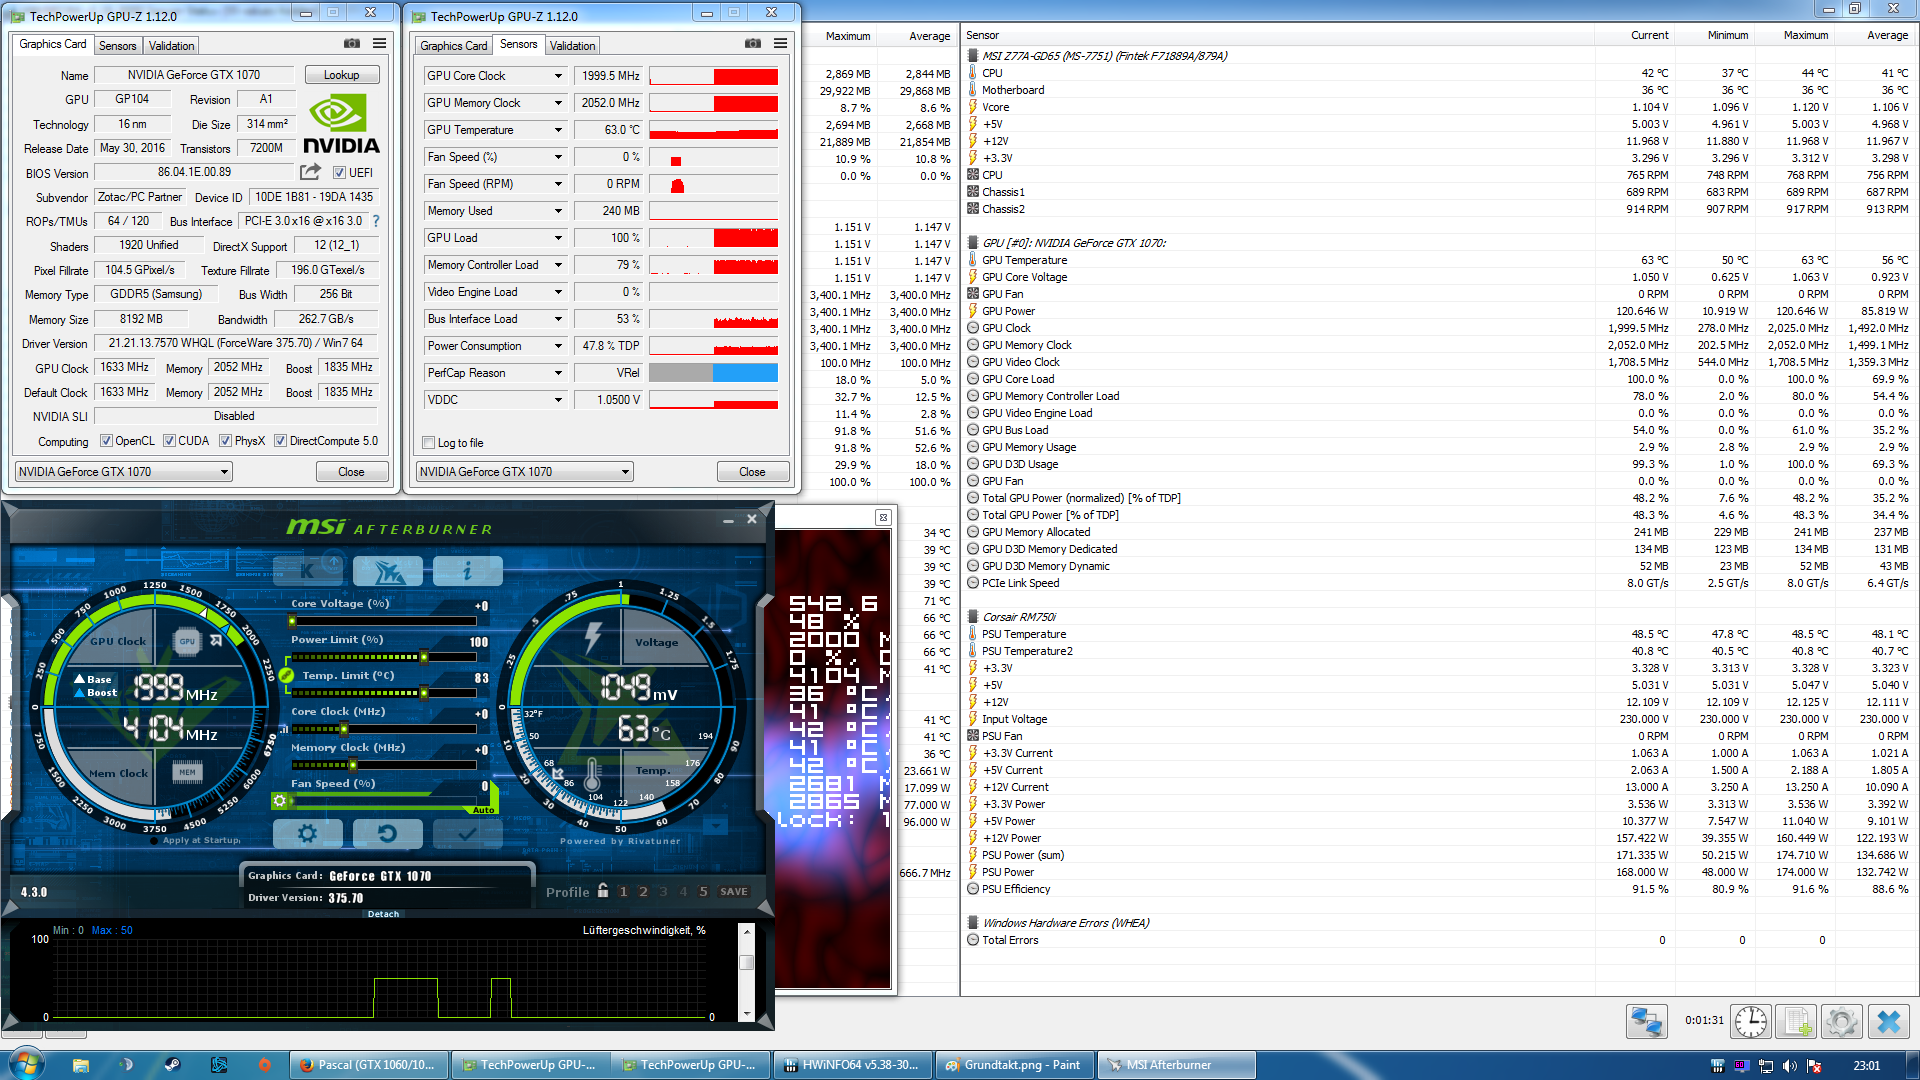Click the Afterburner reset arrow button

click(387, 833)
